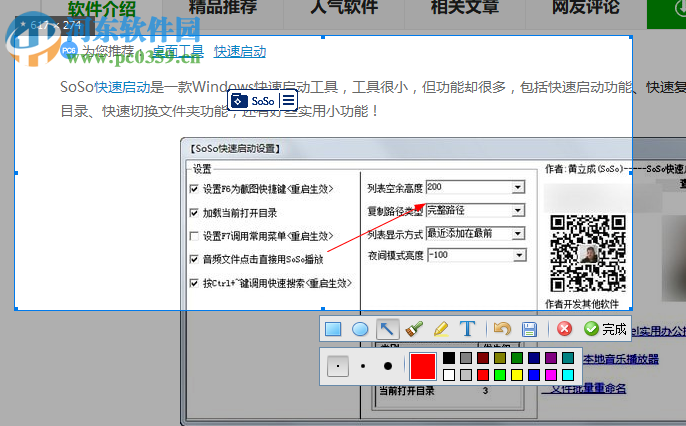The image size is (686, 426).
Task: Undo the last annotation
Action: pyautogui.click(x=502, y=329)
